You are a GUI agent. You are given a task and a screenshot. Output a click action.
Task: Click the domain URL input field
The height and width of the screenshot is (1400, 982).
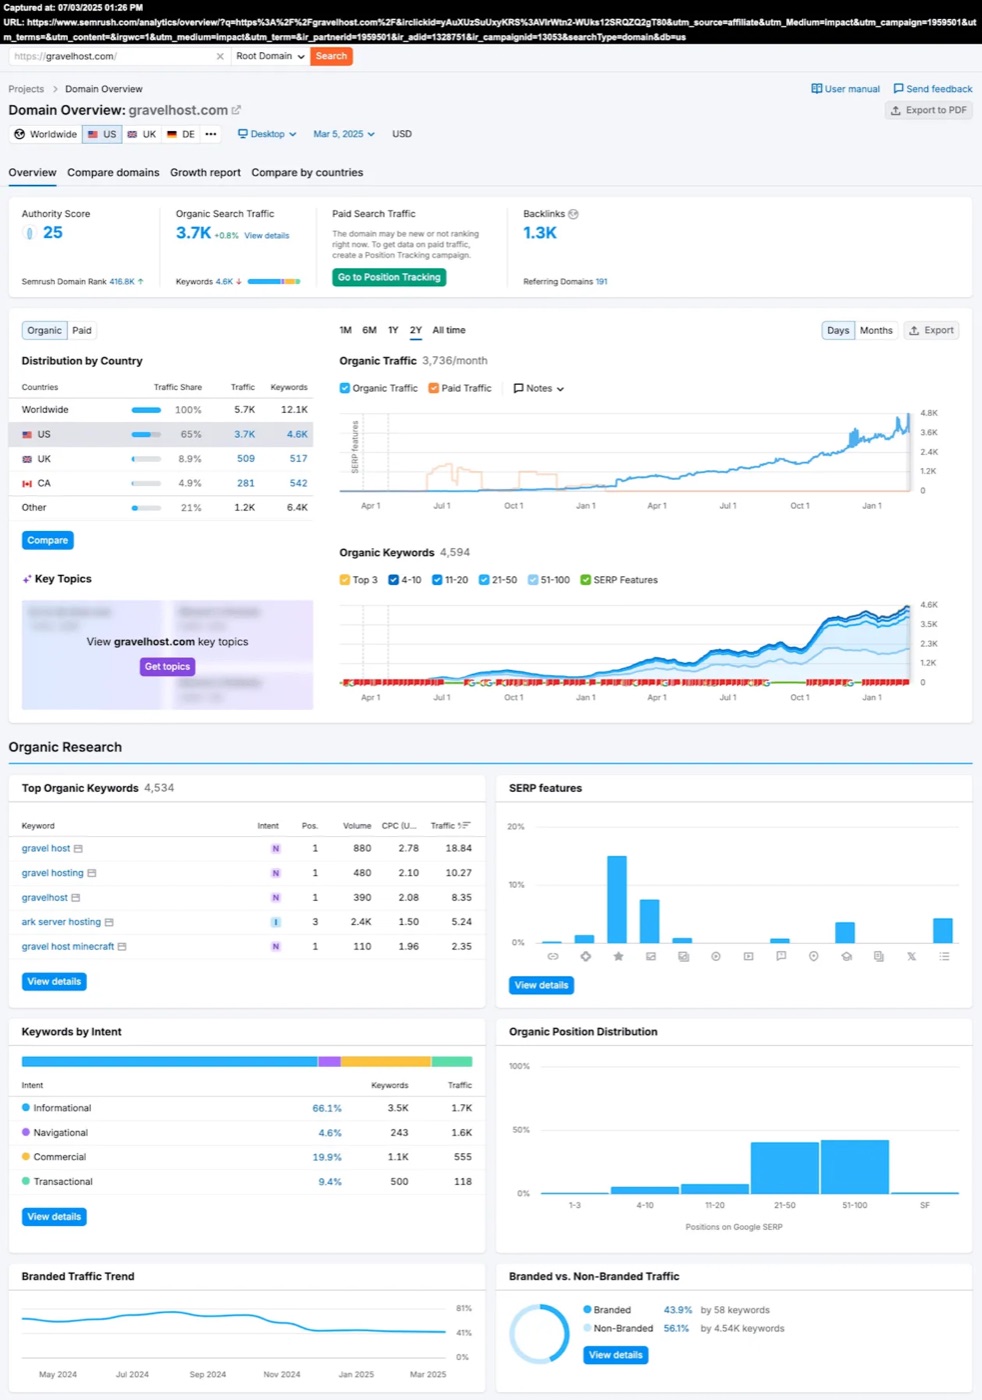(113, 57)
